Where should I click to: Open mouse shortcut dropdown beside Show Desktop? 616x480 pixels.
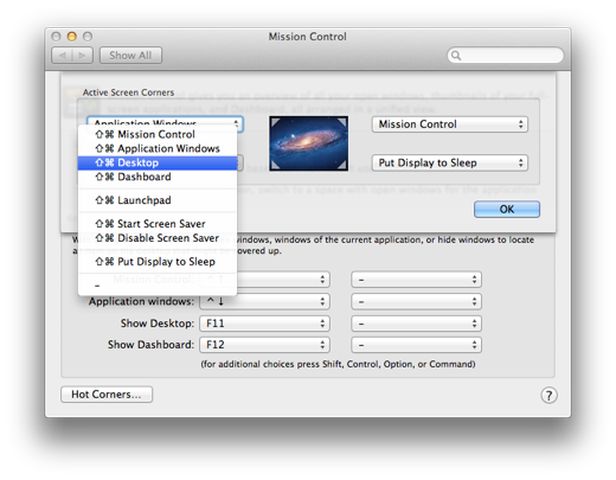pos(416,323)
